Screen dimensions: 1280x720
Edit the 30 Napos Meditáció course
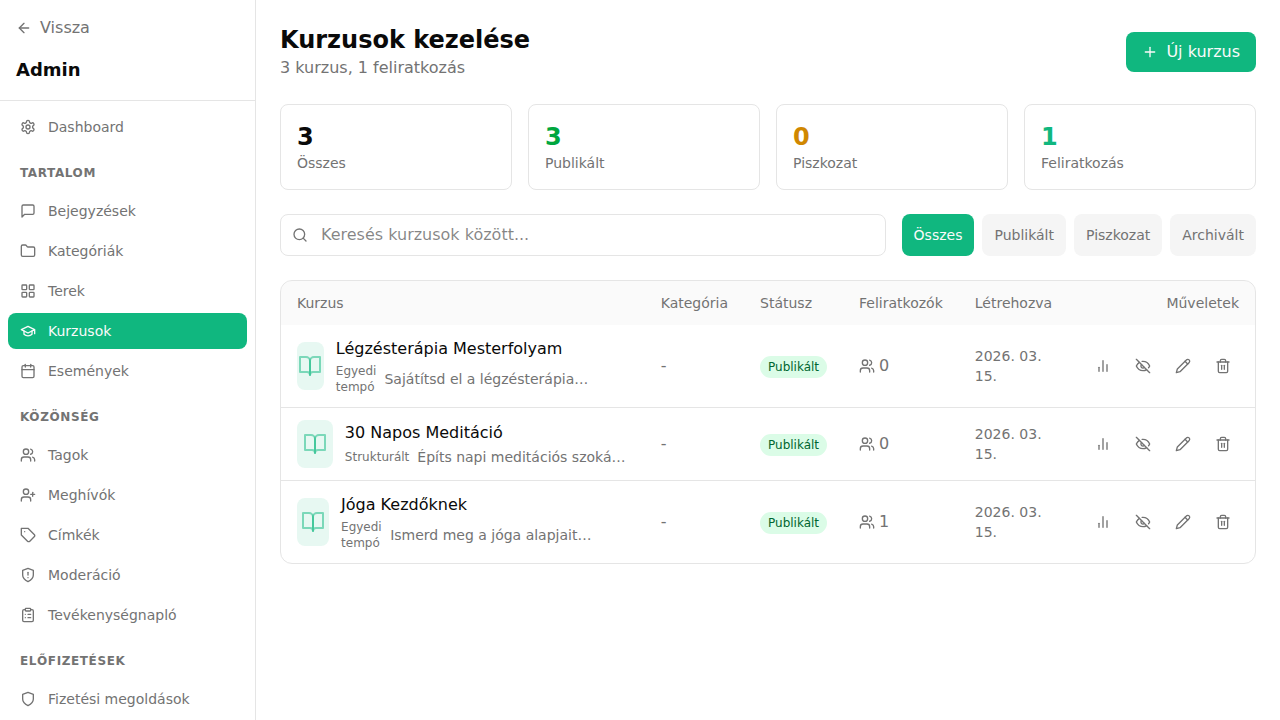tap(1183, 443)
